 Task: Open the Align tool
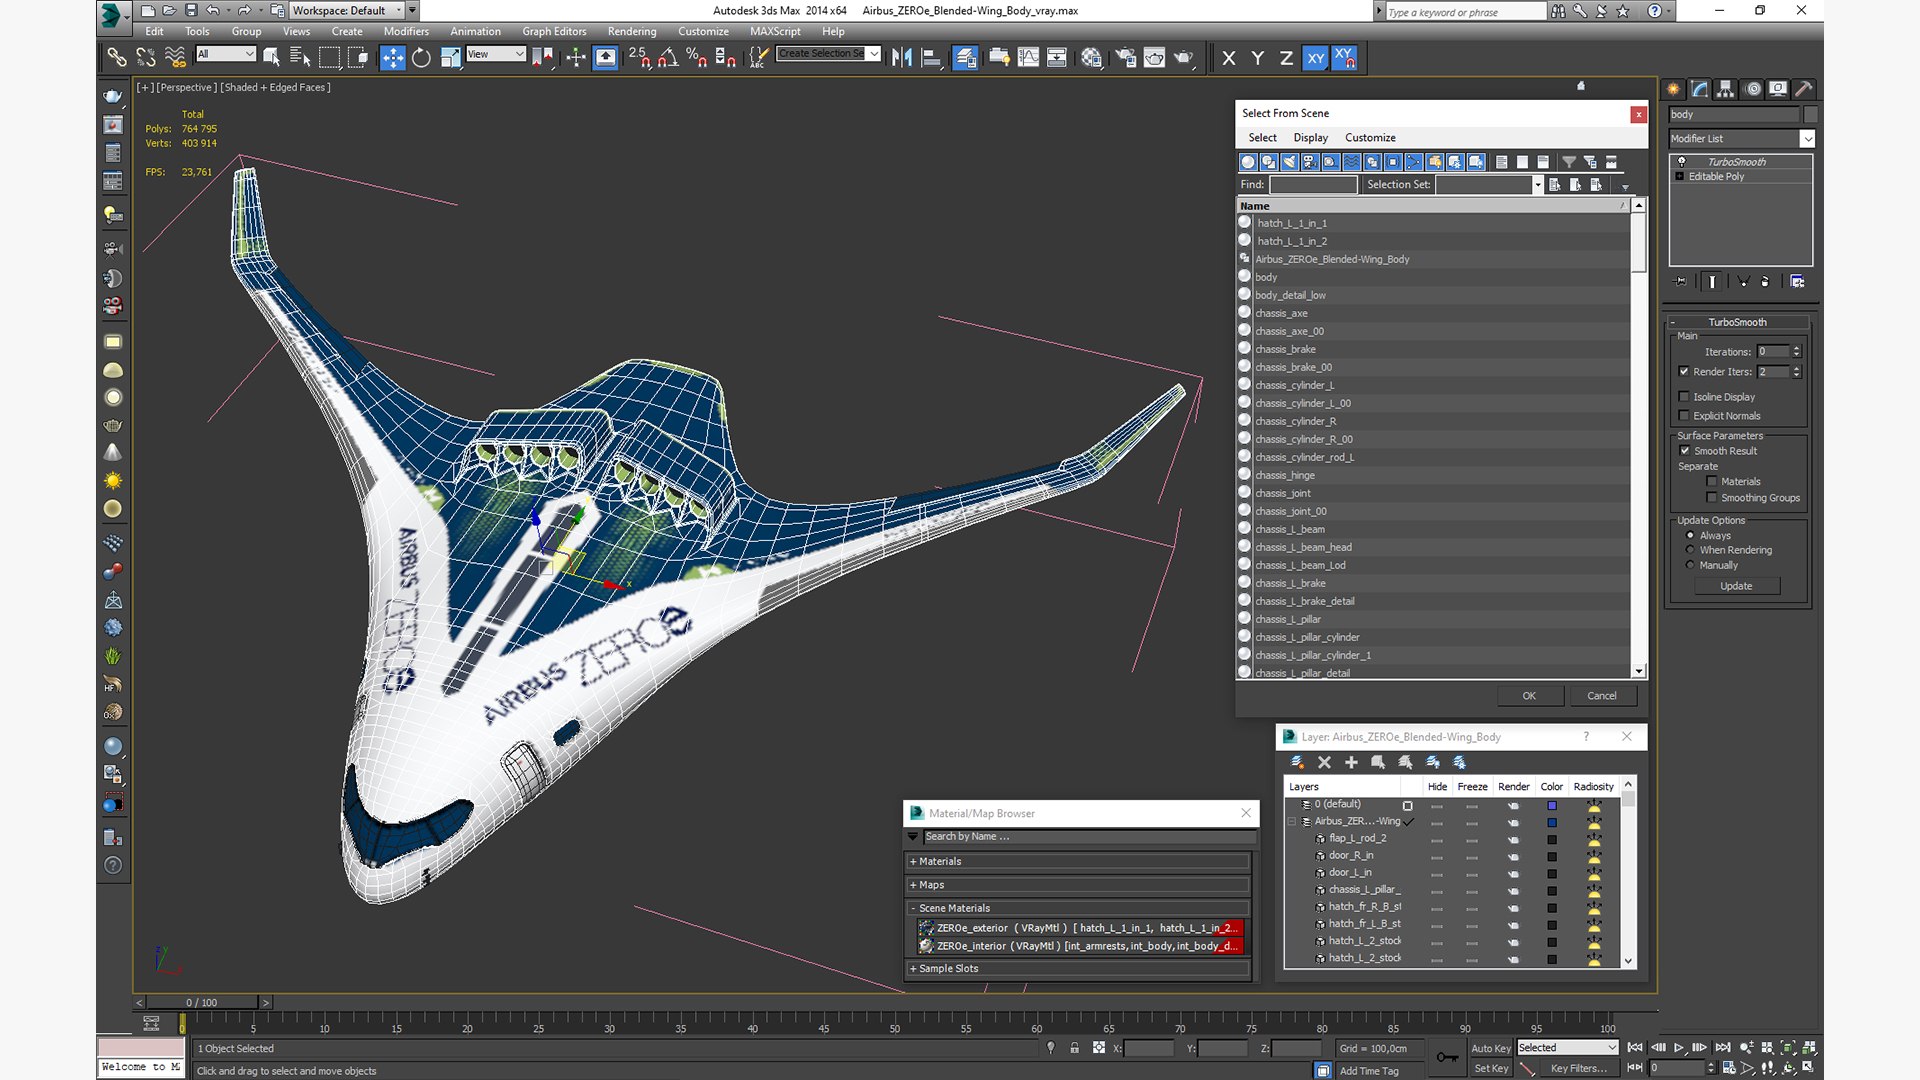tap(931, 57)
